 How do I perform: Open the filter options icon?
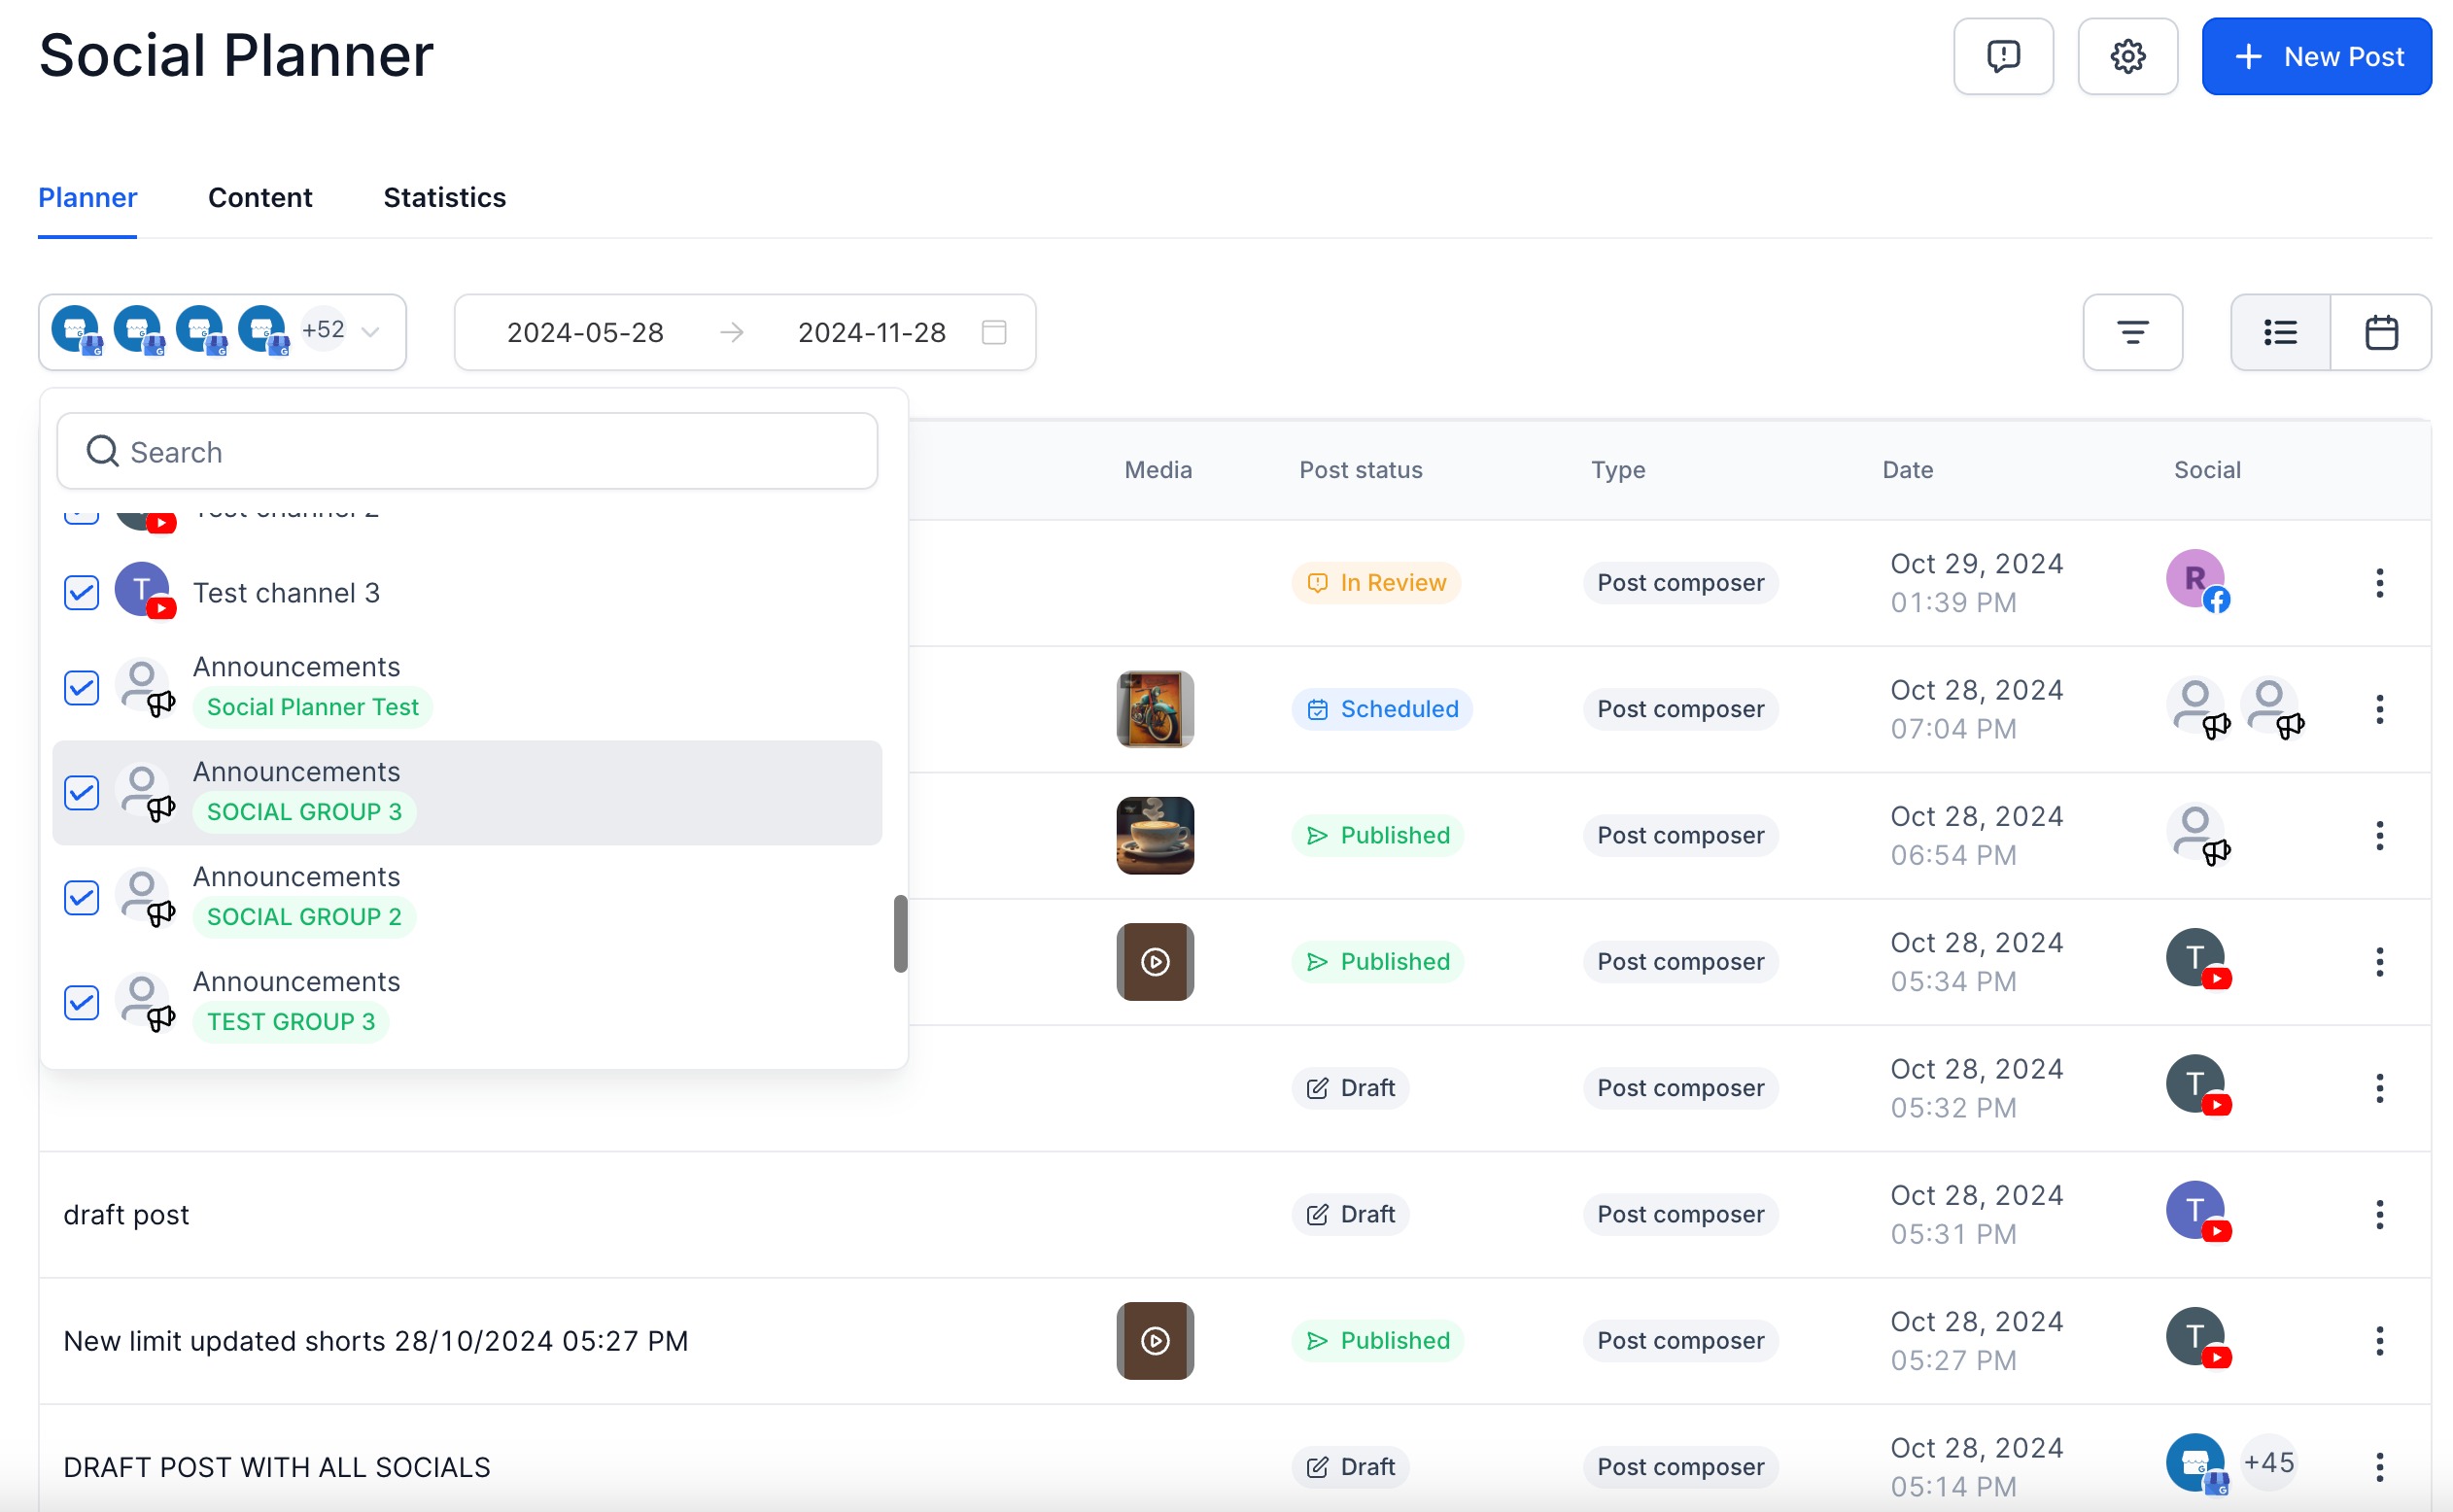2132,332
